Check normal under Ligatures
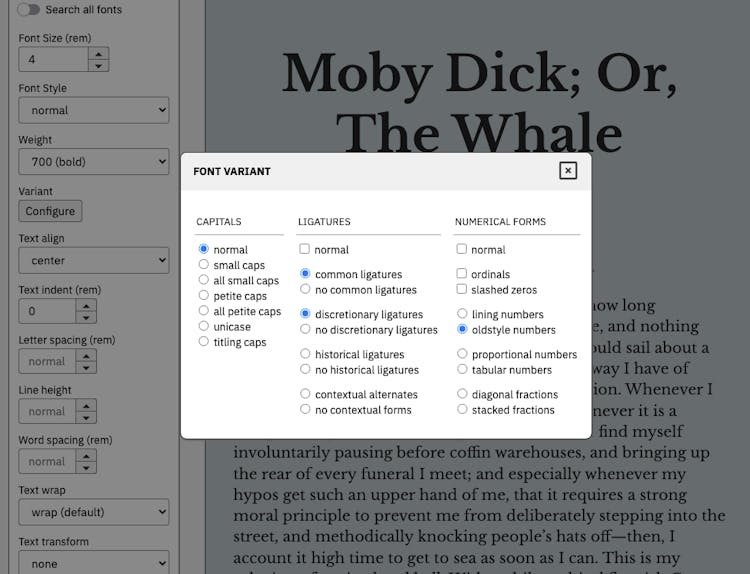The width and height of the screenshot is (750, 574). tap(305, 249)
